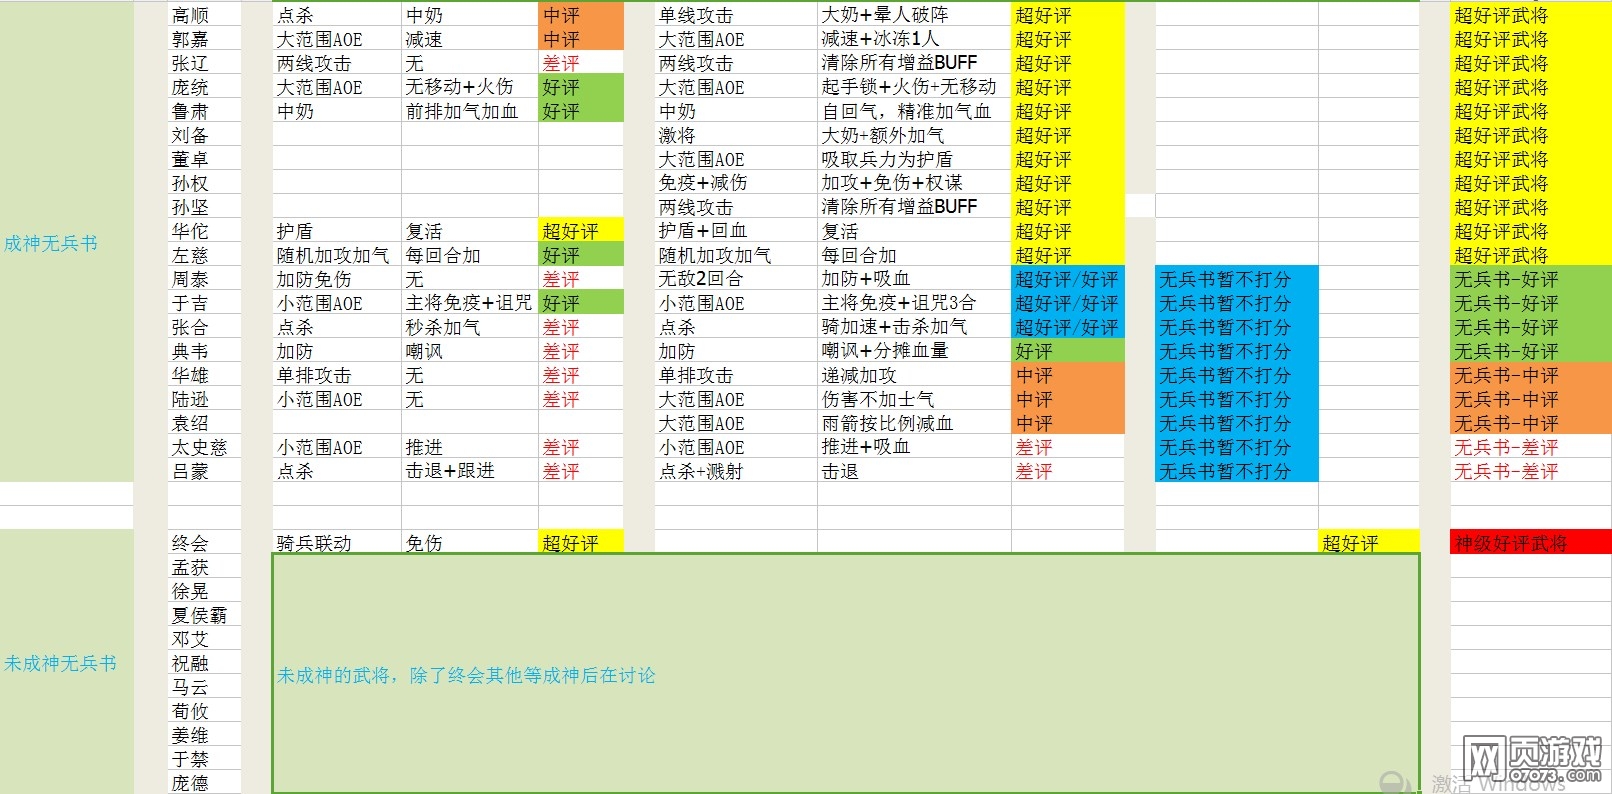Click the 点杀+溅射 cell
This screenshot has height=794, width=1612.
point(735,471)
